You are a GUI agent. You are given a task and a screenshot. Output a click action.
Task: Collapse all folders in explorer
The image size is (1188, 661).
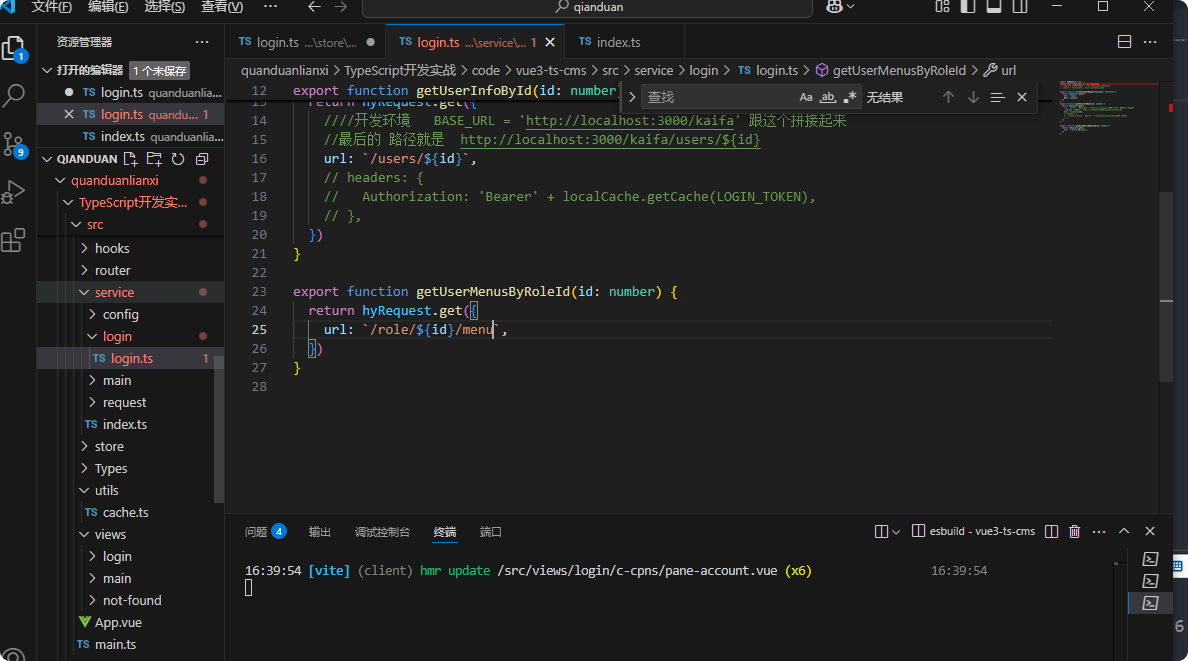click(x=202, y=159)
